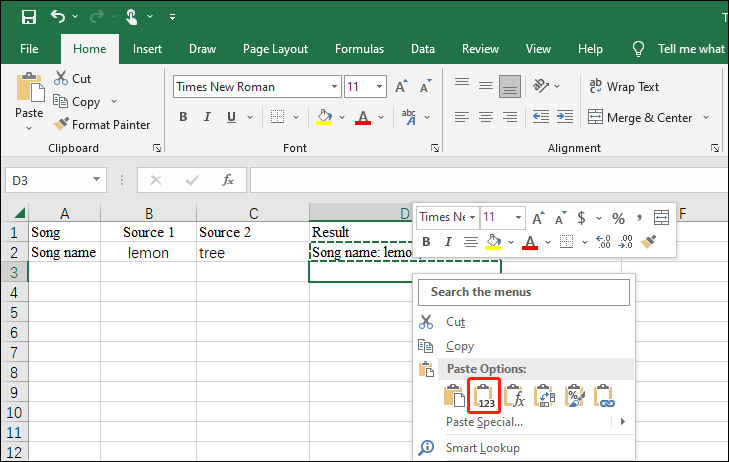729x462 pixels.
Task: Switch to the Insert tab
Action: pos(147,49)
